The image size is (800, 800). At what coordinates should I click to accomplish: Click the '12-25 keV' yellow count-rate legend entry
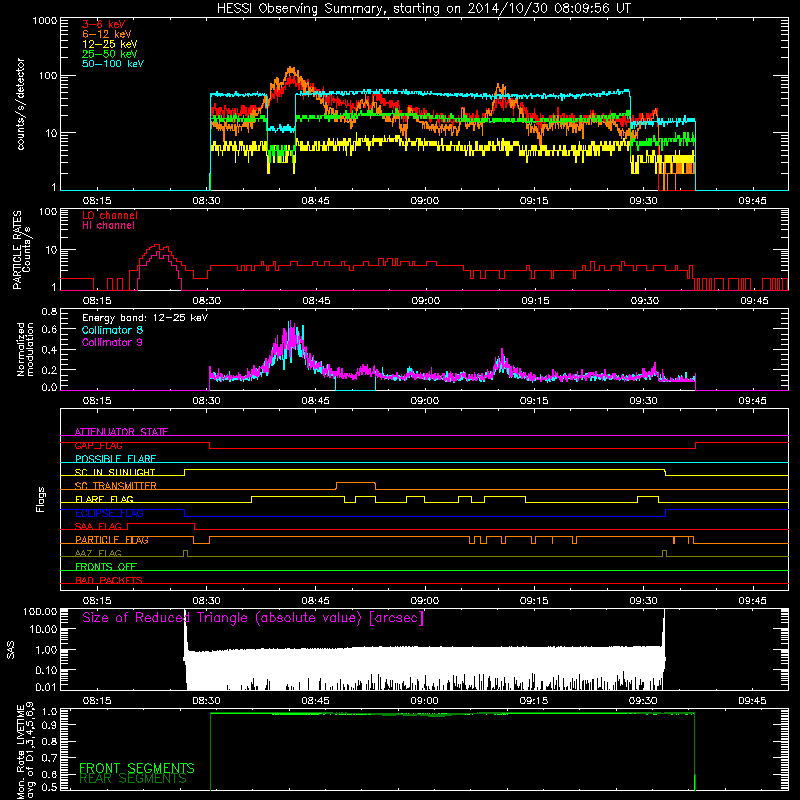(110, 44)
